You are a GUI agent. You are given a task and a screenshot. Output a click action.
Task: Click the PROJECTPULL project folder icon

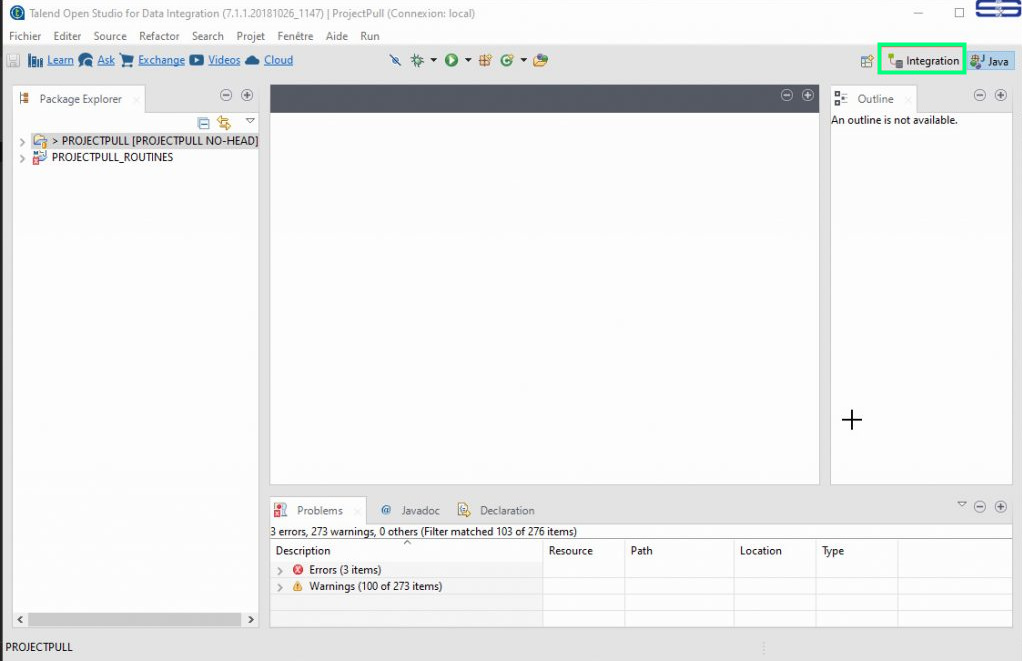40,141
